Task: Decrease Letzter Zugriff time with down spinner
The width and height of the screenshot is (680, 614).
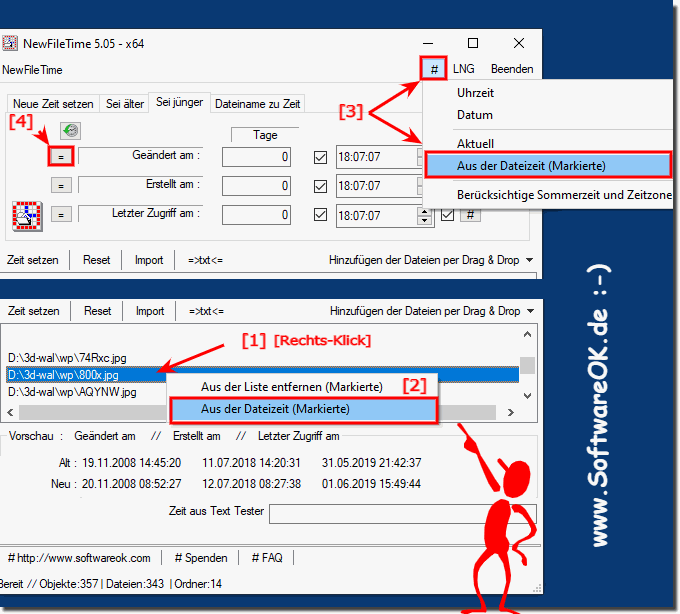Action: pyautogui.click(x=425, y=220)
